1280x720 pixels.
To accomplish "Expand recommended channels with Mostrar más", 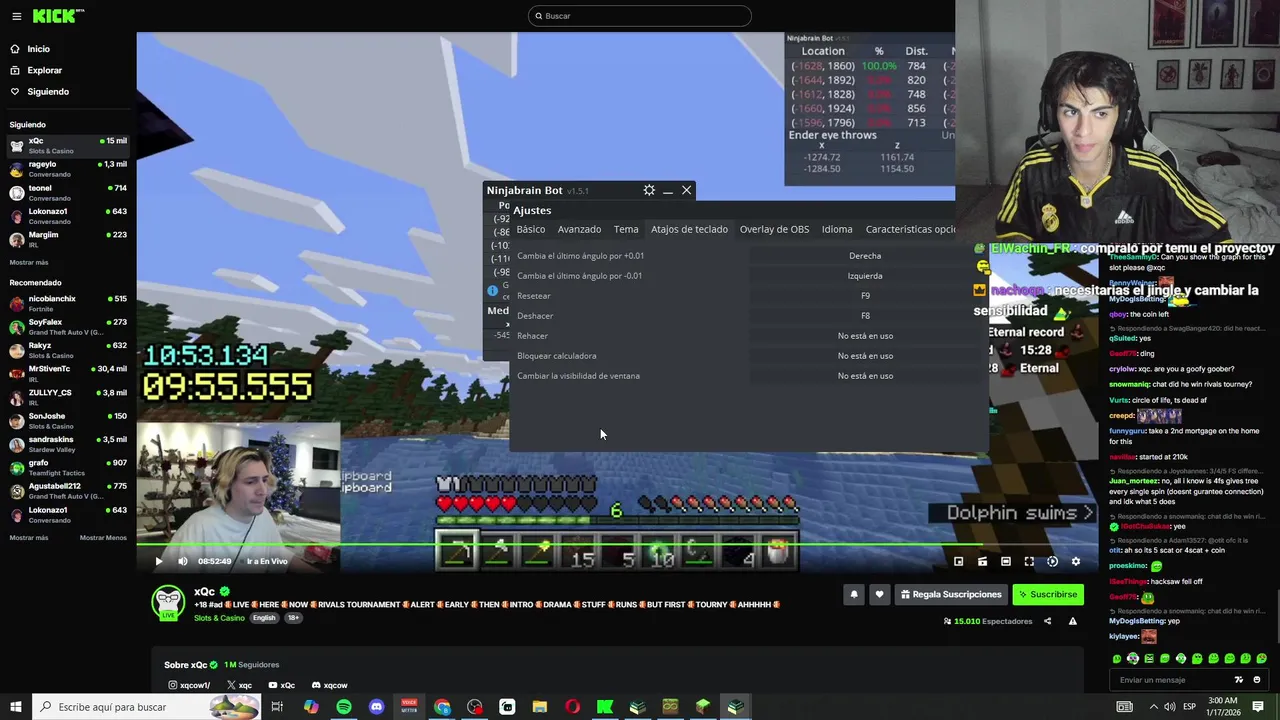I will pyautogui.click(x=29, y=538).
